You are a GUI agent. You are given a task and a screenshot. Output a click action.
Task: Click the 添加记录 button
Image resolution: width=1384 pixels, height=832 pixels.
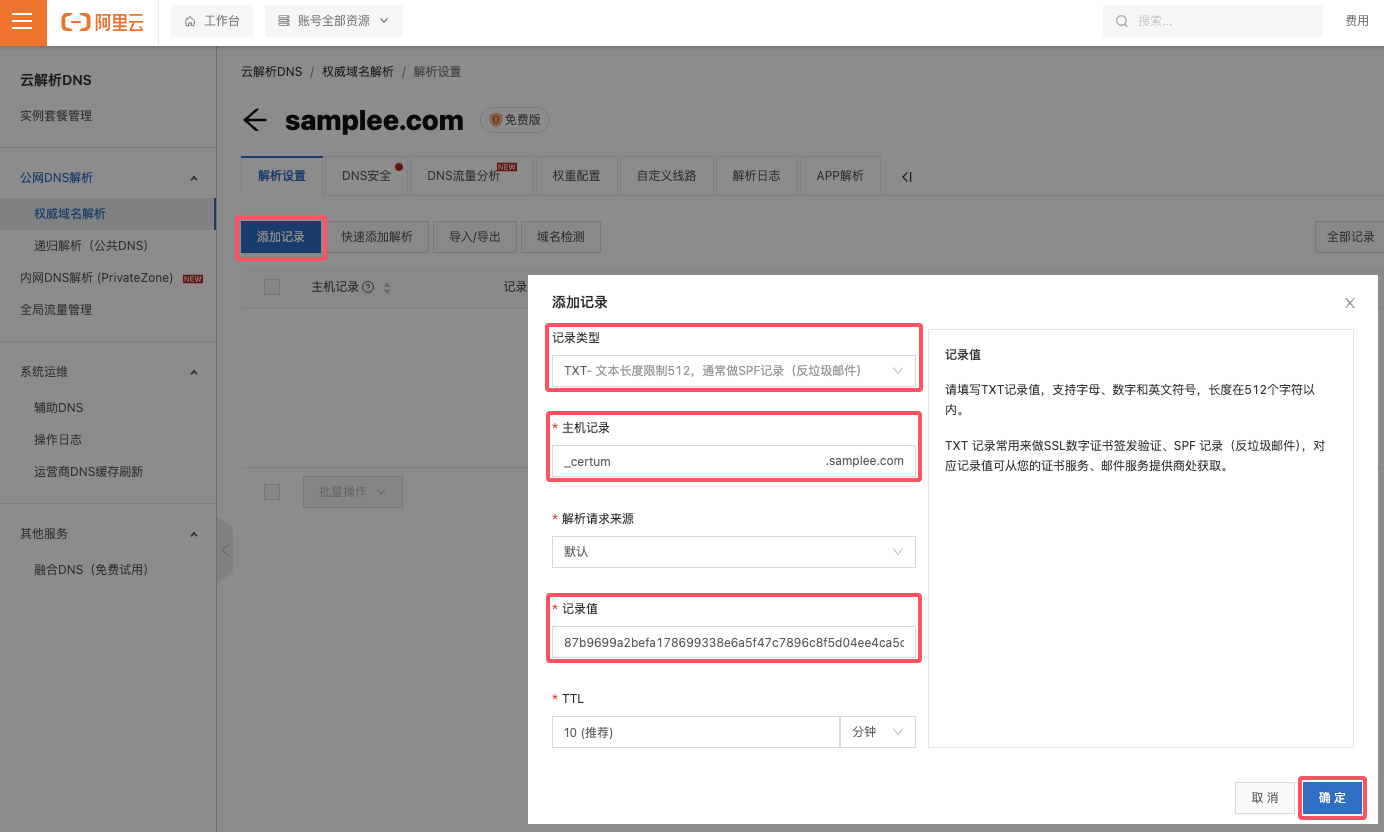pos(281,237)
